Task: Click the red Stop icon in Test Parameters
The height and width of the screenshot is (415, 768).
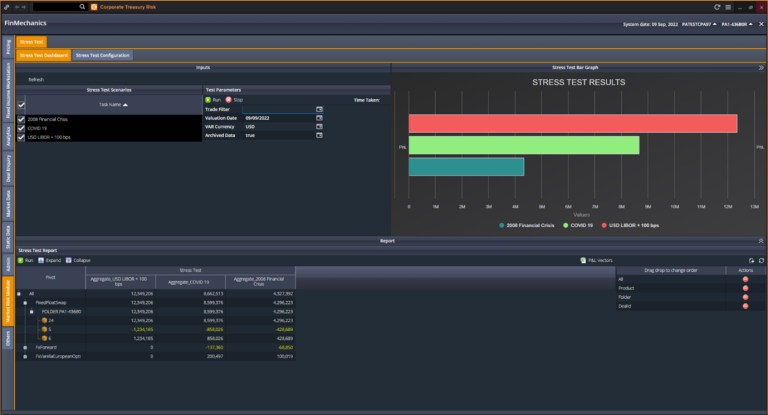Action: 229,99
